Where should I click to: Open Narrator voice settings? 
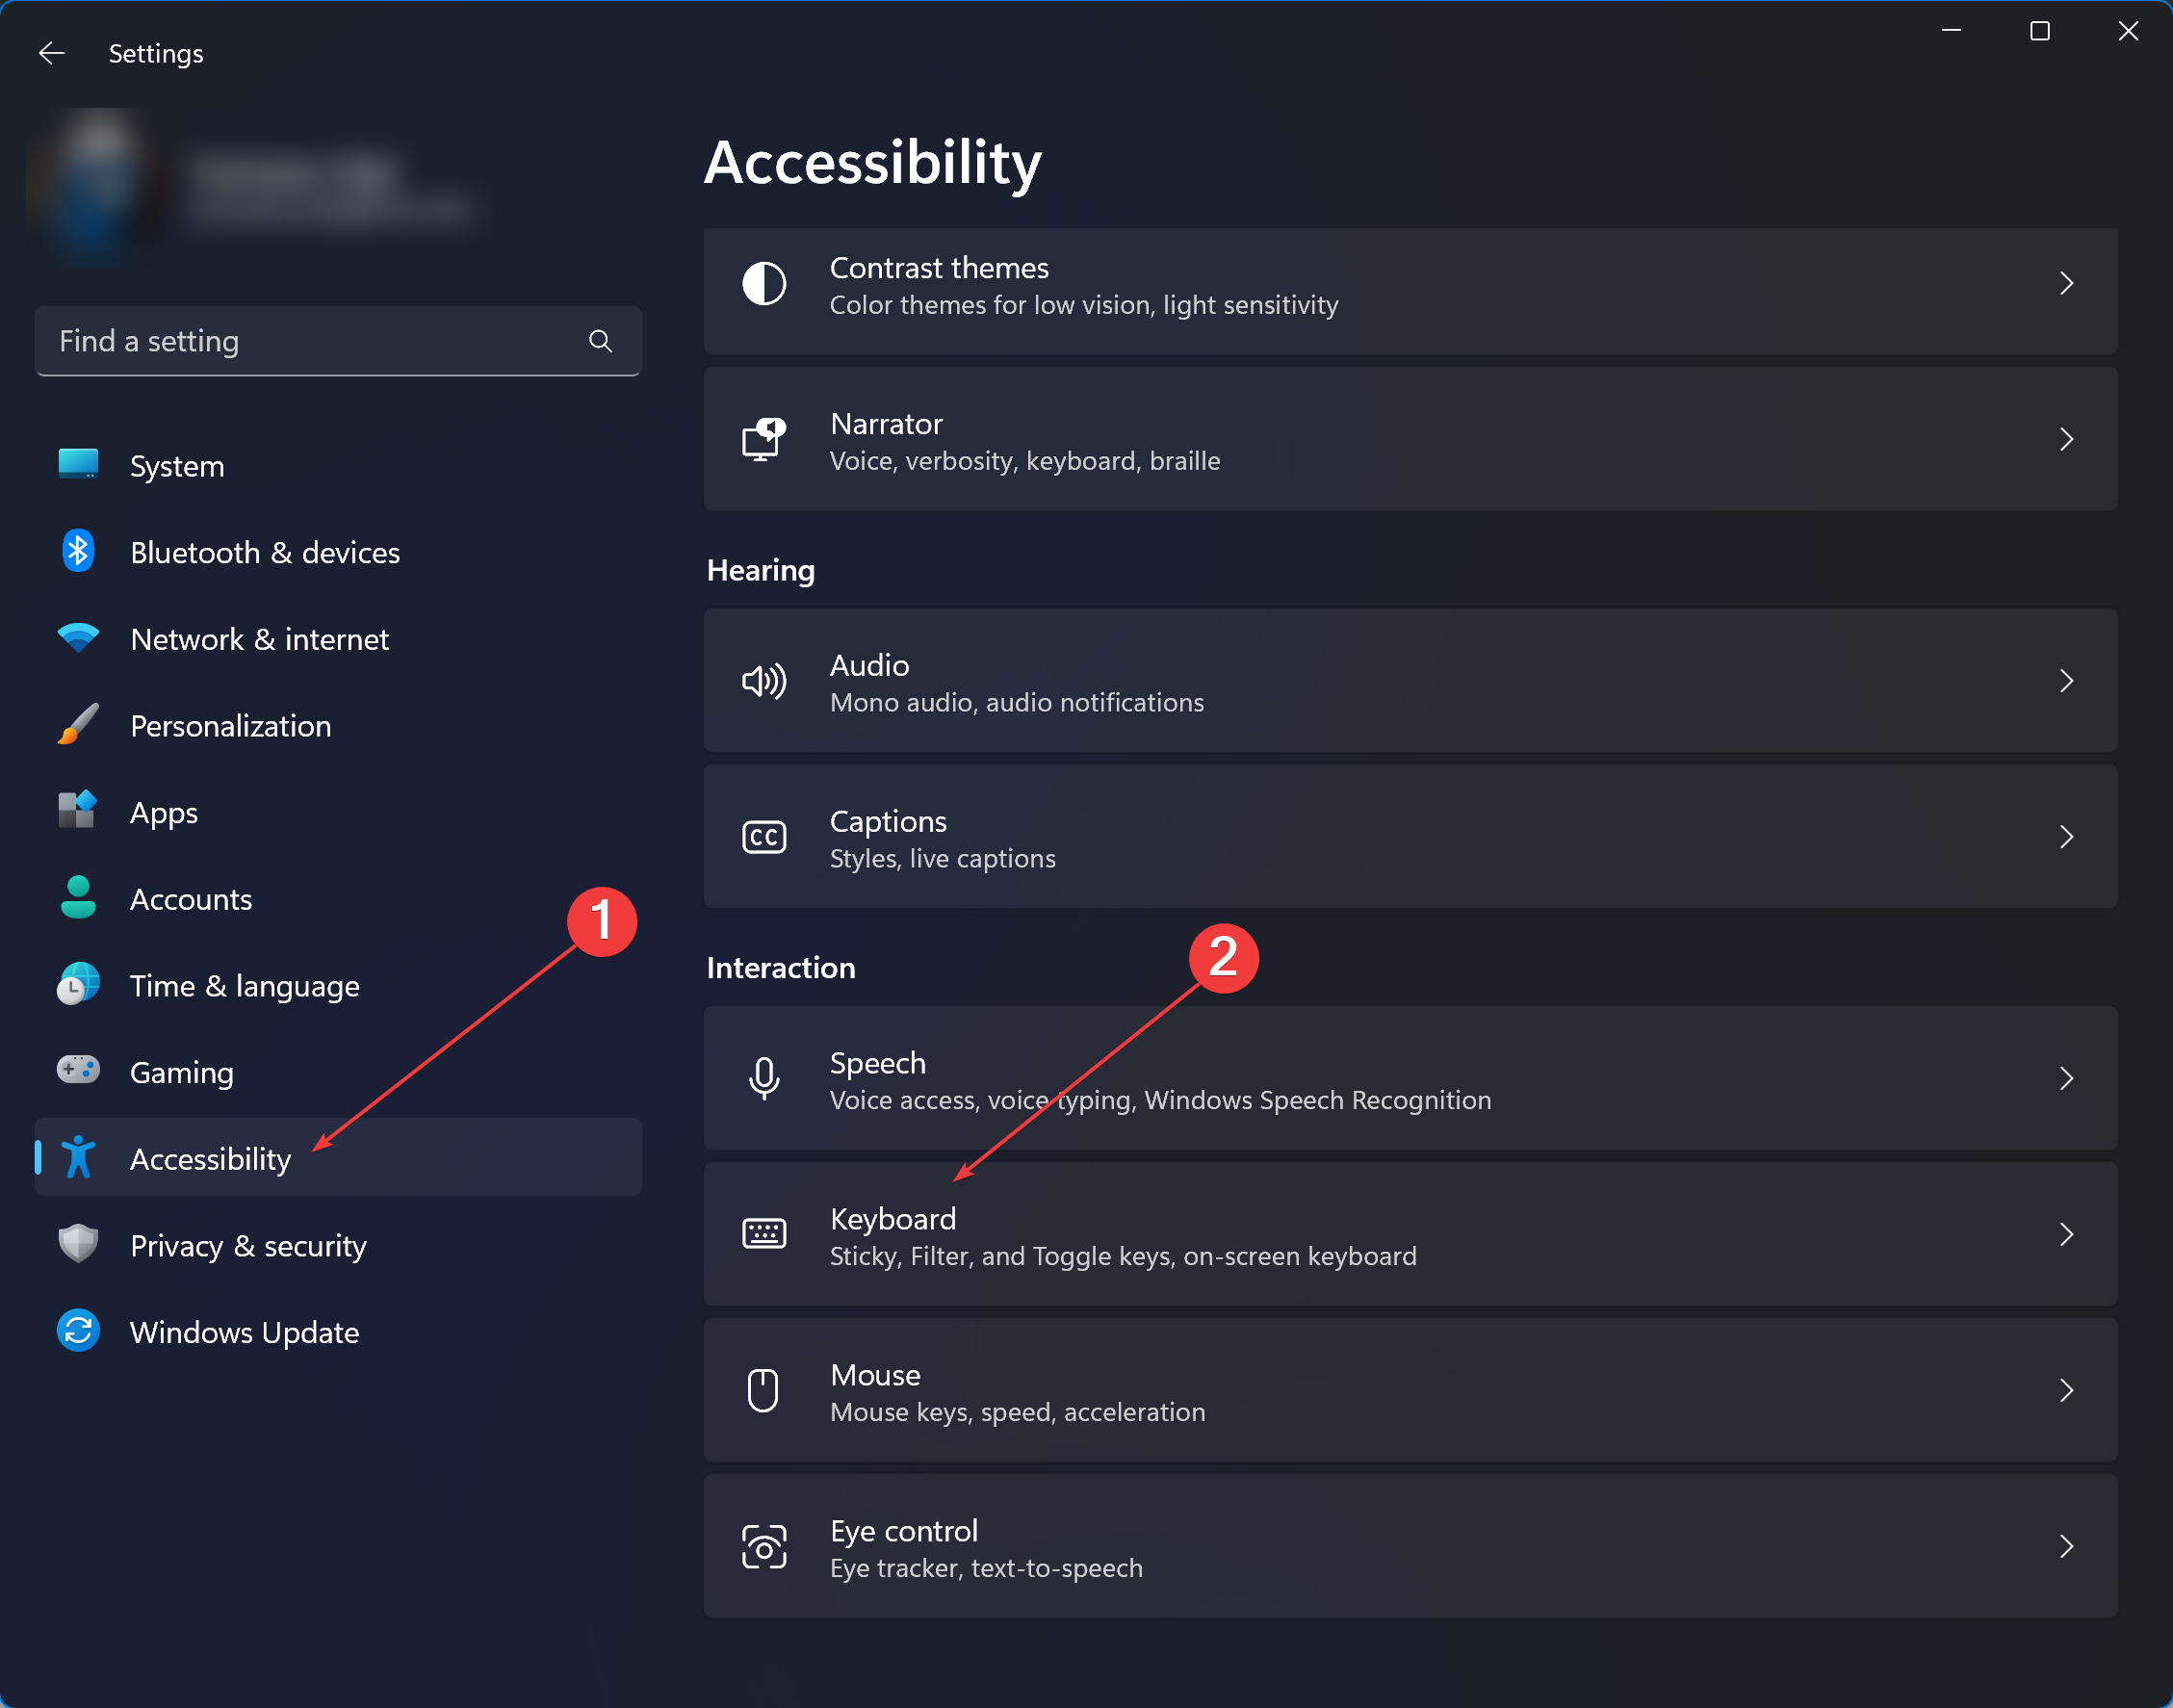tap(1411, 439)
